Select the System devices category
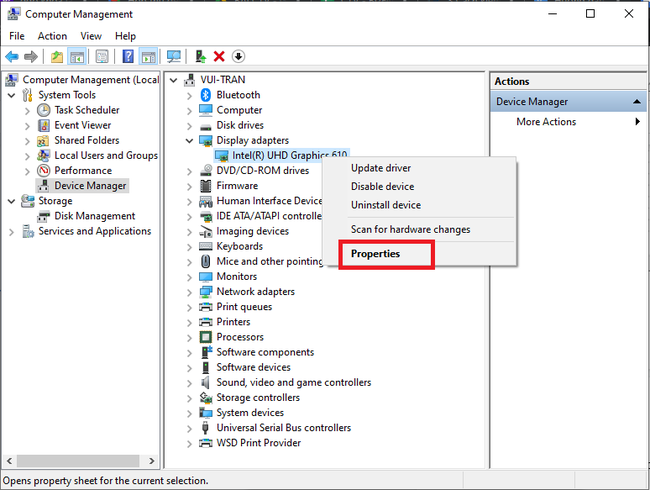Image resolution: width=650 pixels, height=490 pixels. (x=250, y=412)
